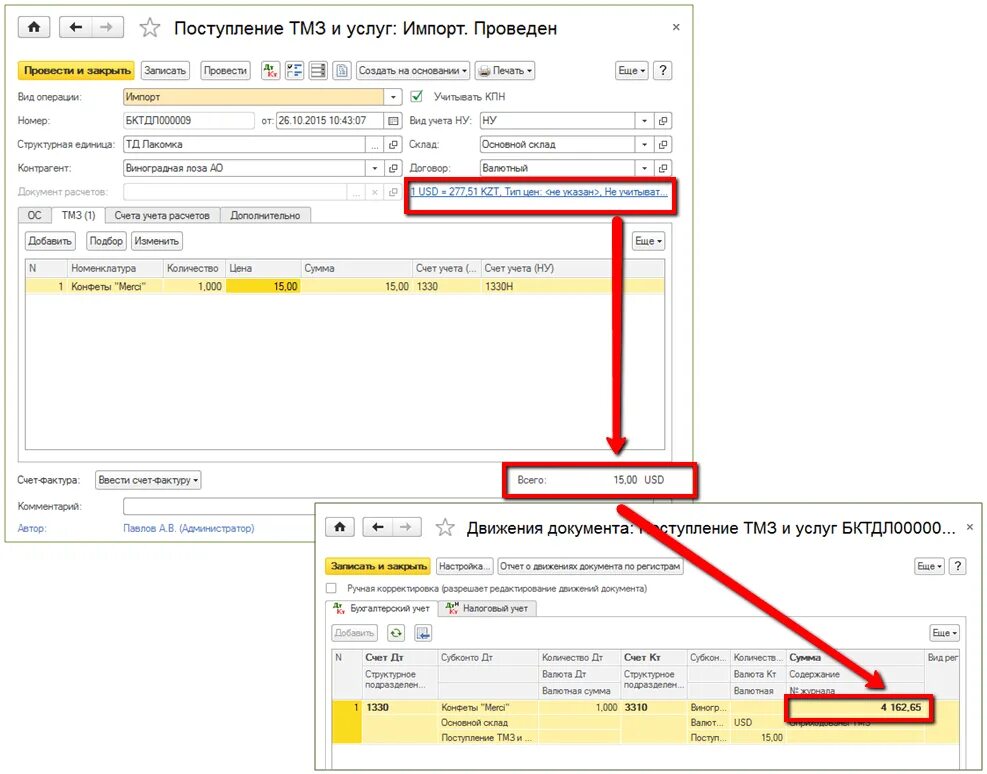This screenshot has height=774, width=987.
Task: Navigate back in Поступление ТМЗ window
Action: (76, 28)
